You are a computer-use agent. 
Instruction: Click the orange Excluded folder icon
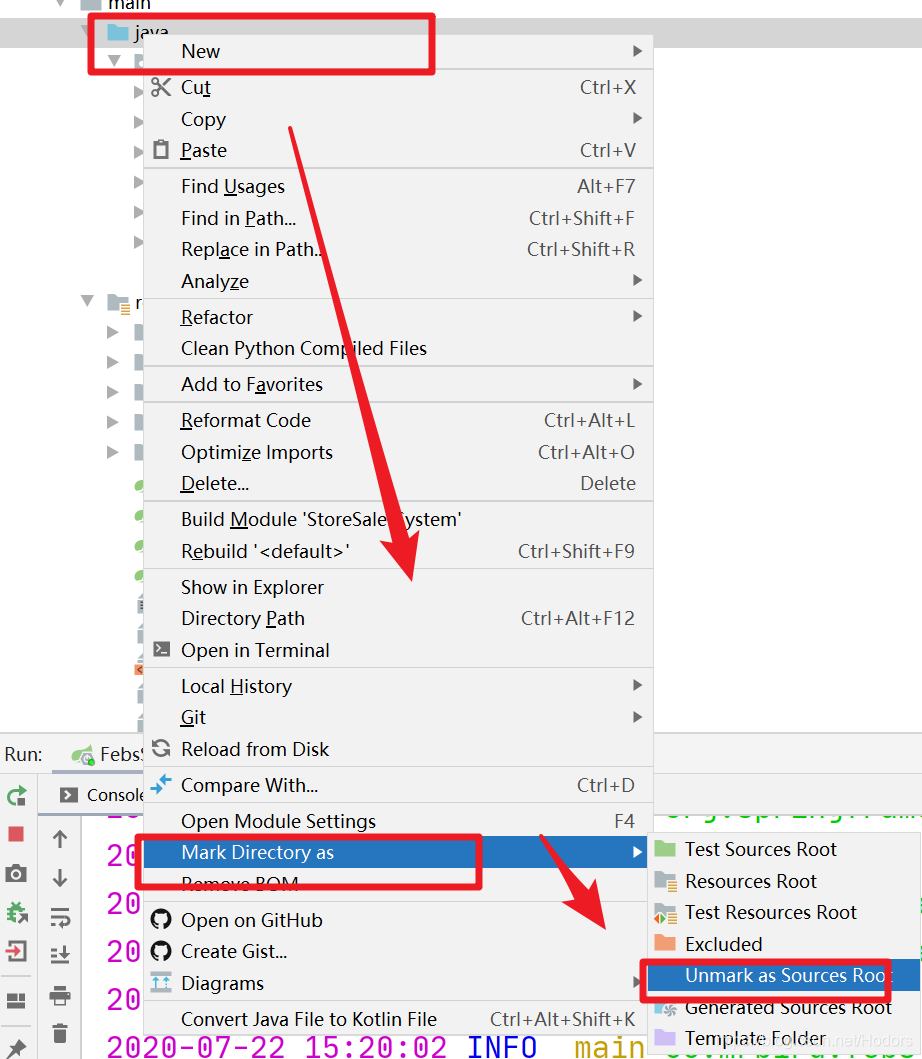pos(665,943)
